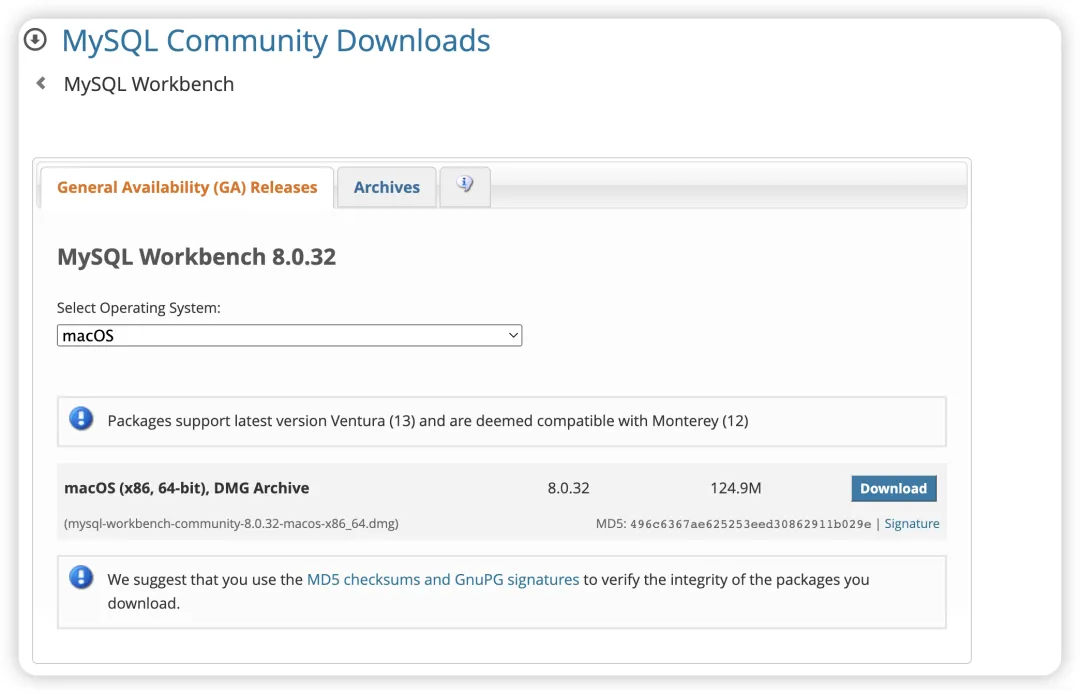
Task: Go back using the left chevron arrow
Action: pyautogui.click(x=41, y=83)
